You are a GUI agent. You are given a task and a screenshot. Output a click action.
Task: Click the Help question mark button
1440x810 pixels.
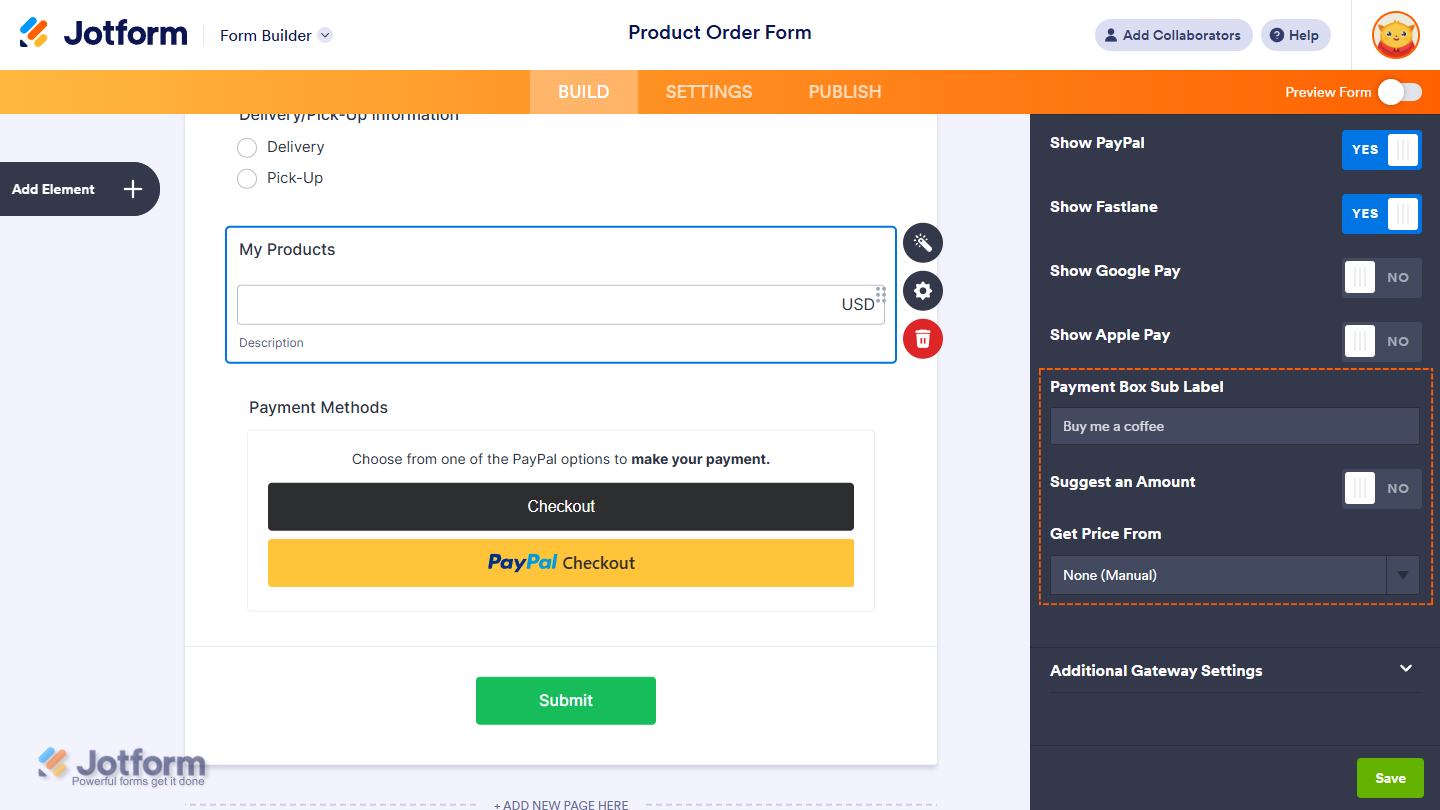[1295, 35]
